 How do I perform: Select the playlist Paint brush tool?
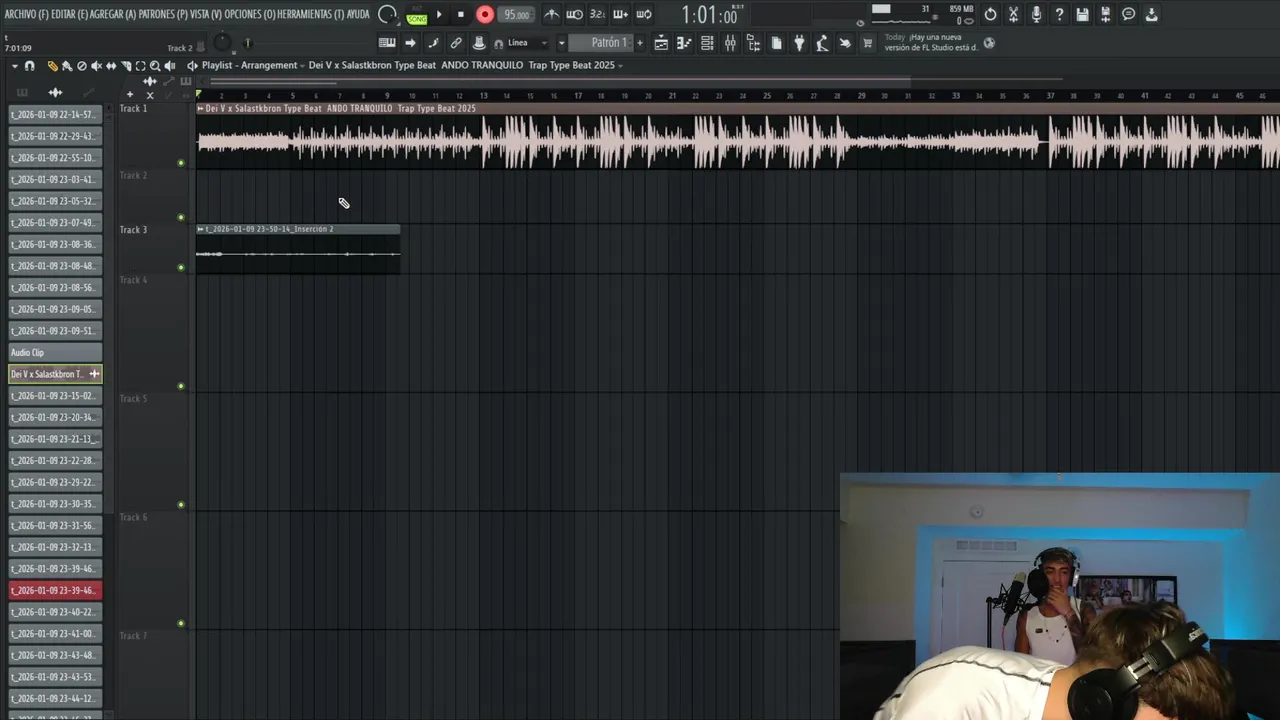point(67,66)
